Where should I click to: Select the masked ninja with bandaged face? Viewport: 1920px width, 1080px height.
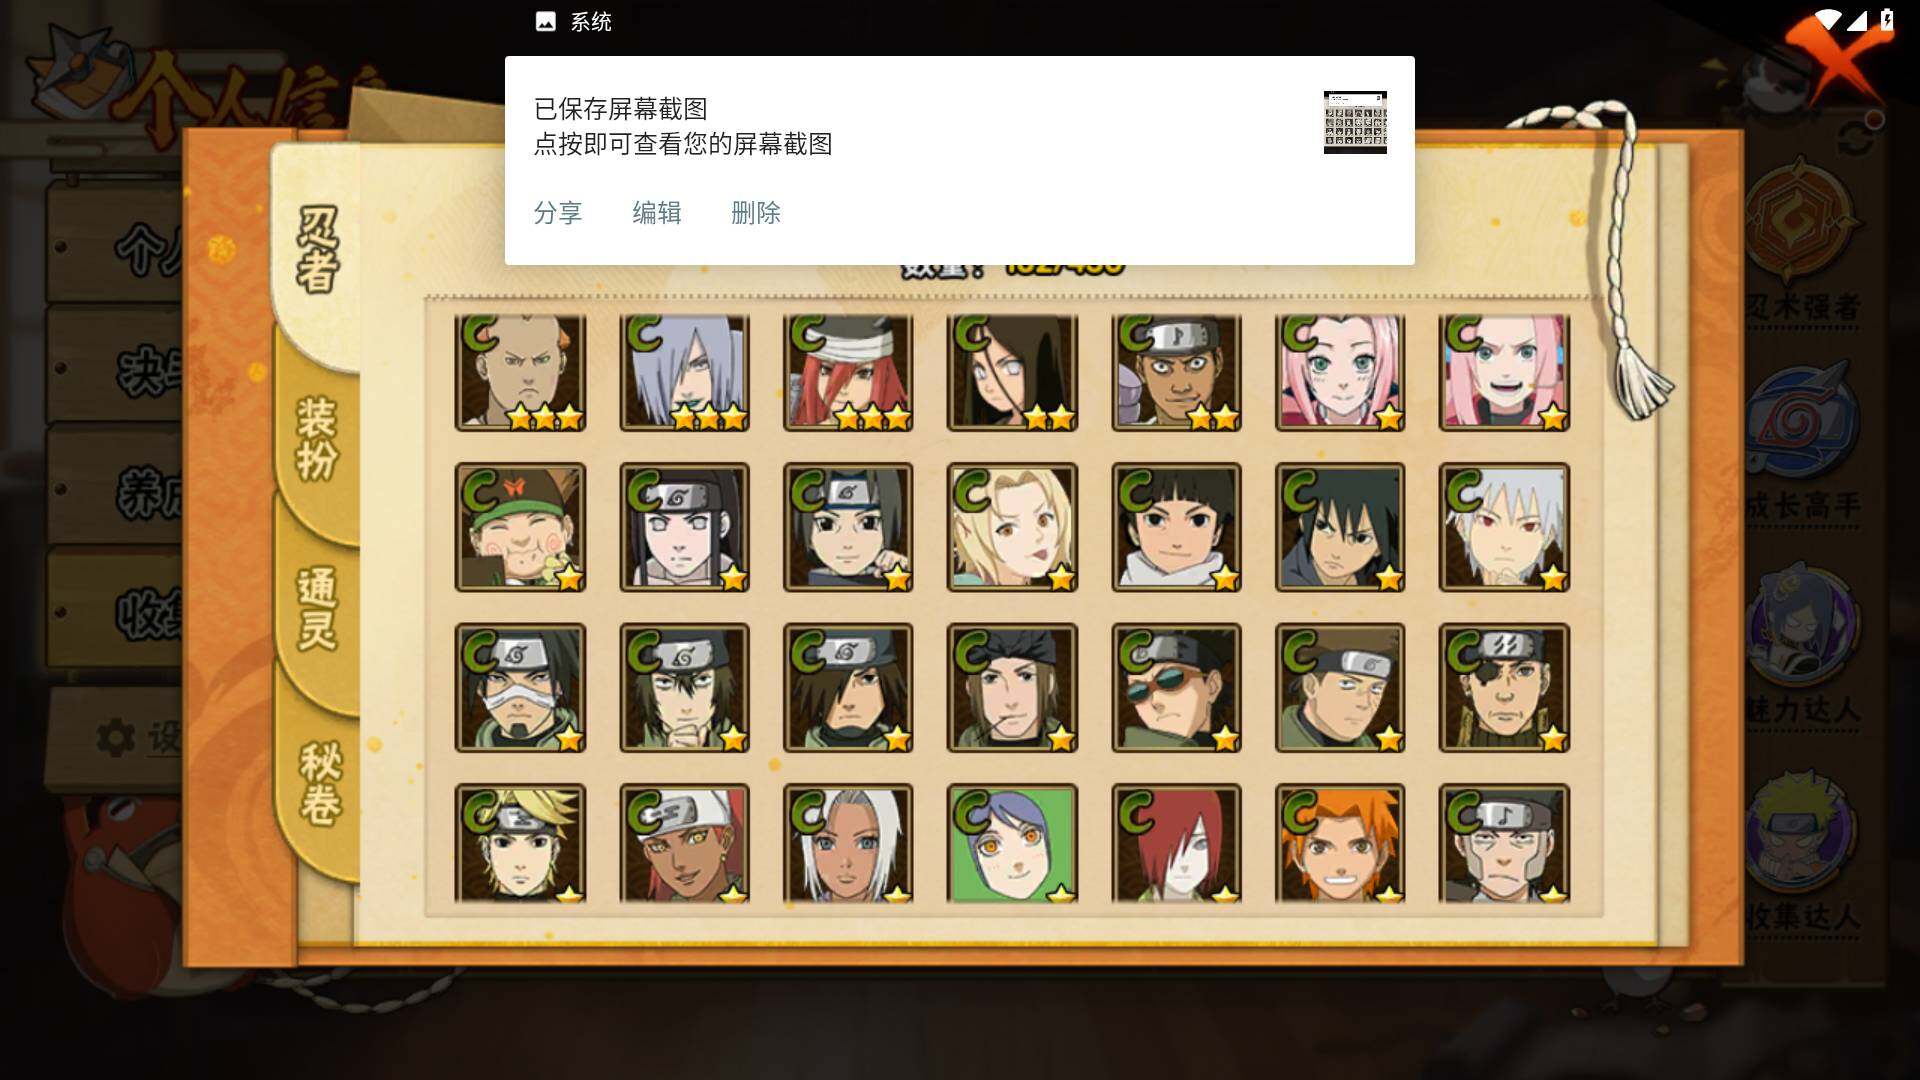pos(520,688)
